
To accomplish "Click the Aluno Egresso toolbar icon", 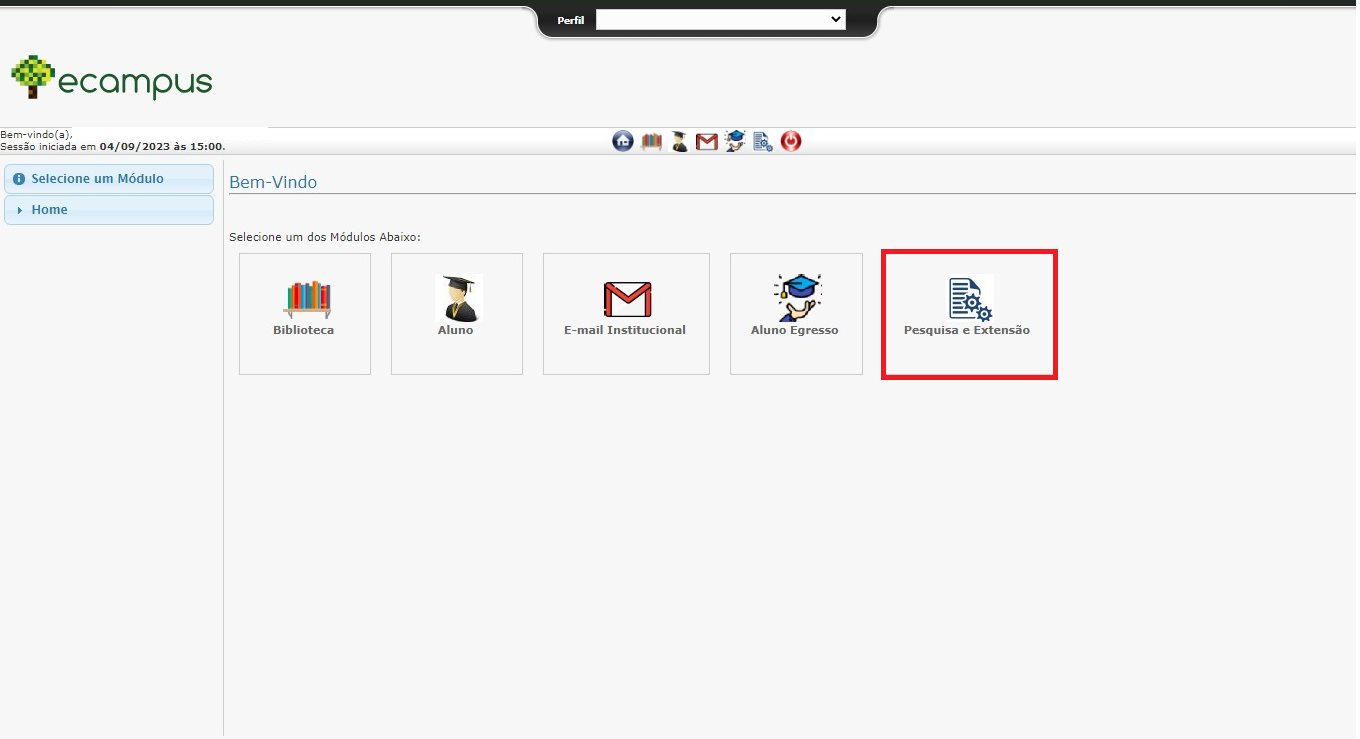I will 735,142.
